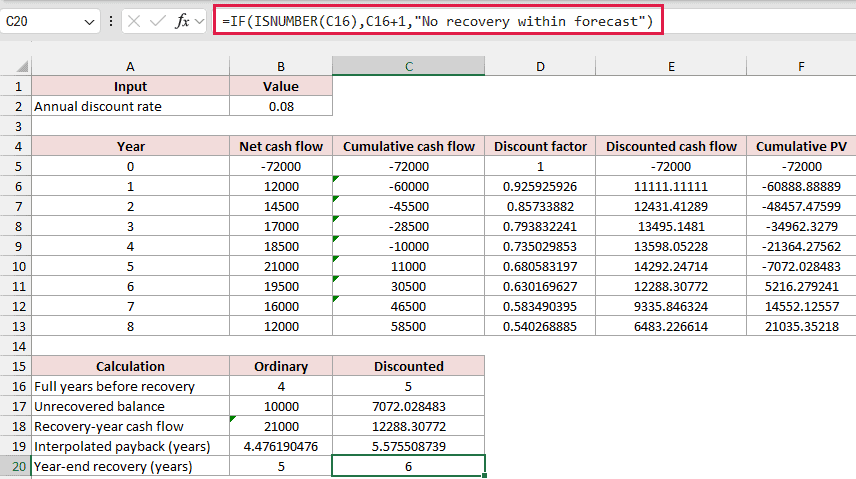
Task: Click the discount rate value 0.08
Action: pyautogui.click(x=281, y=107)
